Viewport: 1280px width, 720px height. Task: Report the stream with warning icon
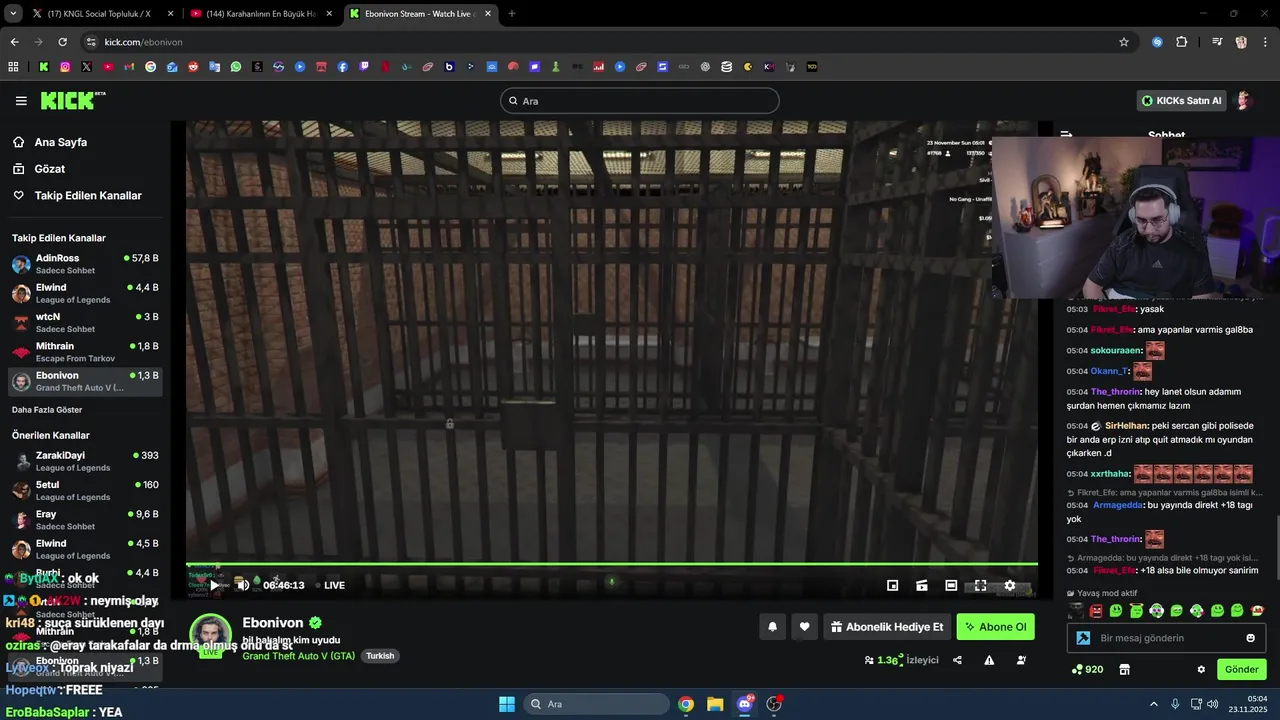(x=989, y=660)
